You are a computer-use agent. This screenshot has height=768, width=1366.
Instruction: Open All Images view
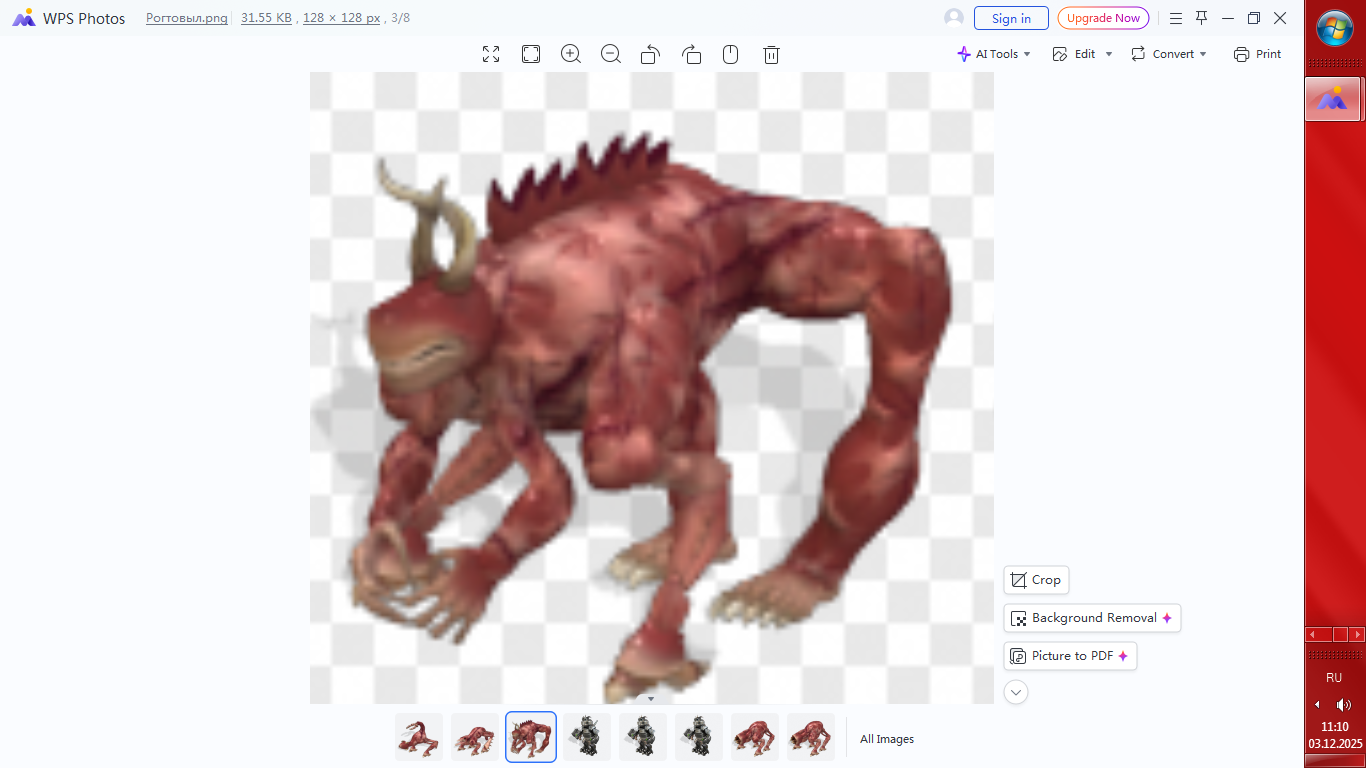(x=887, y=739)
